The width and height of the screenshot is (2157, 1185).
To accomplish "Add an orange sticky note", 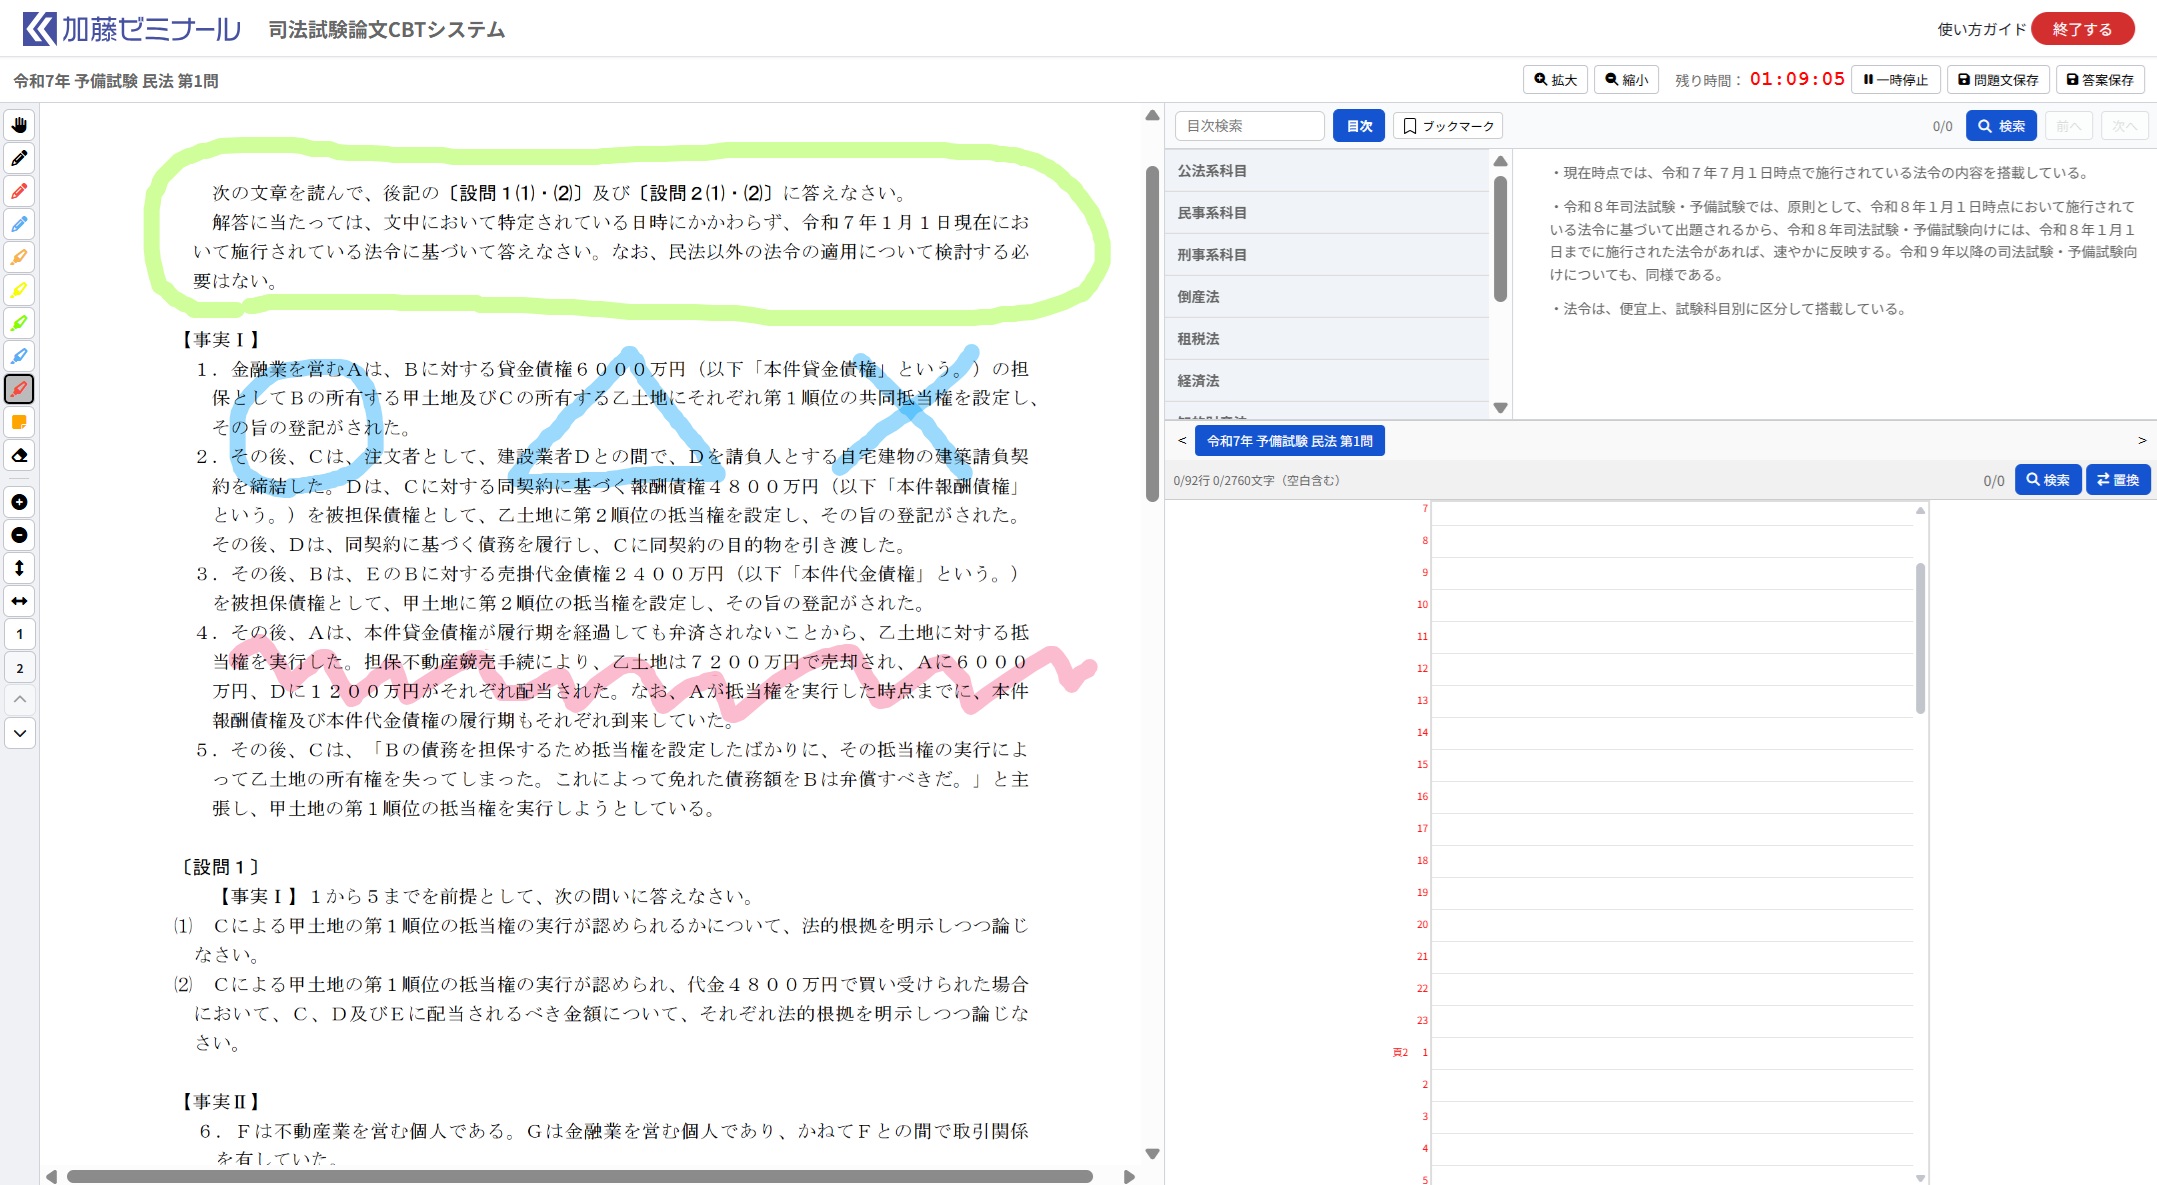I will coord(19,422).
